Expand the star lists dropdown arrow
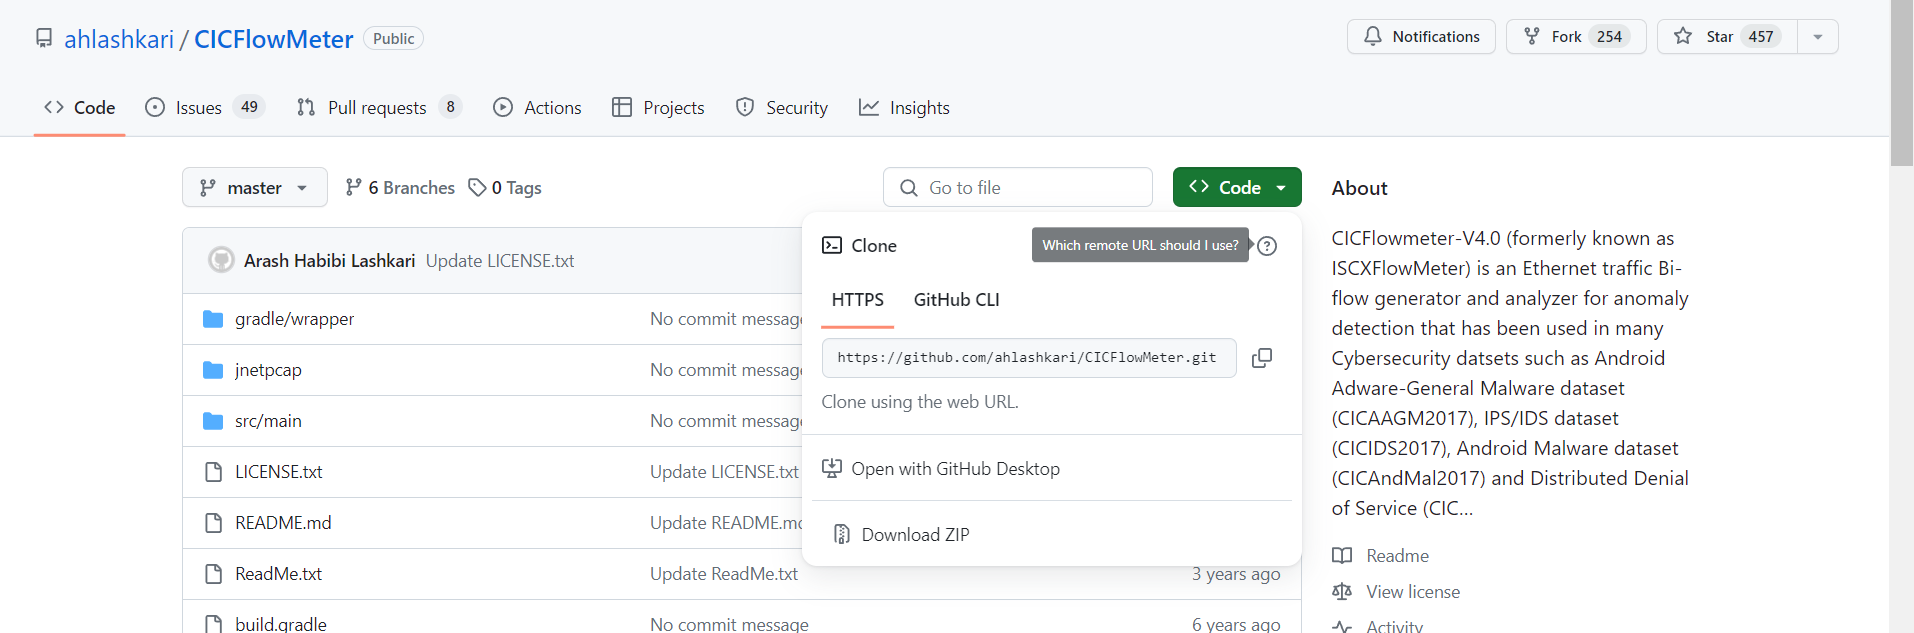This screenshot has width=1914, height=633. click(x=1818, y=37)
